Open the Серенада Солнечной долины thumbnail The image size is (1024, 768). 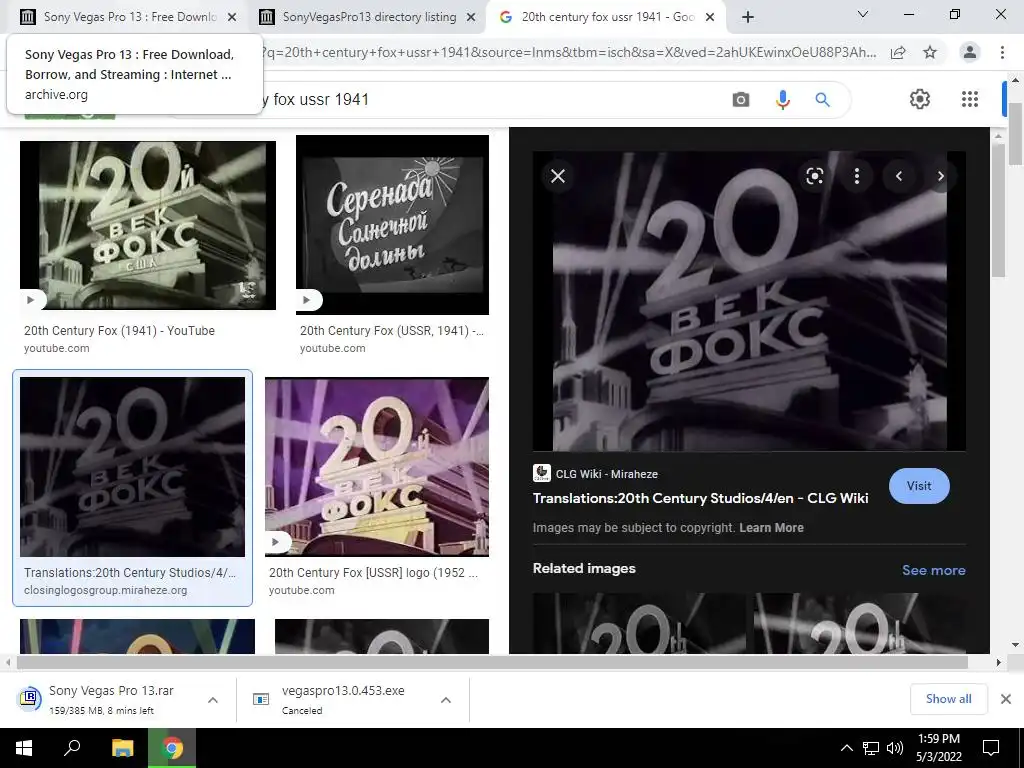click(392, 225)
